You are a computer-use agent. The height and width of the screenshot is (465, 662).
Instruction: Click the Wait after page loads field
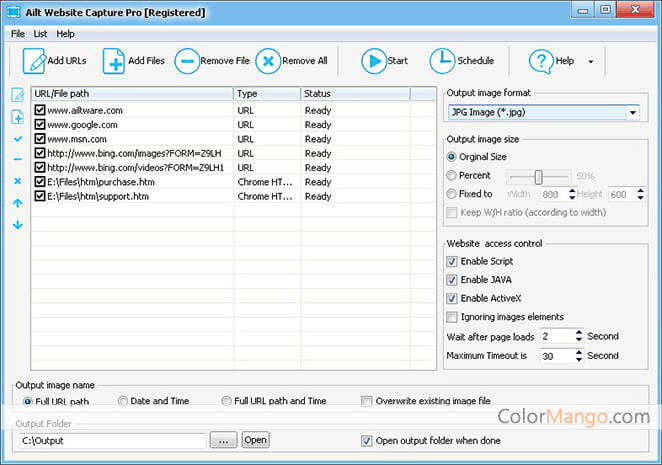click(557, 337)
